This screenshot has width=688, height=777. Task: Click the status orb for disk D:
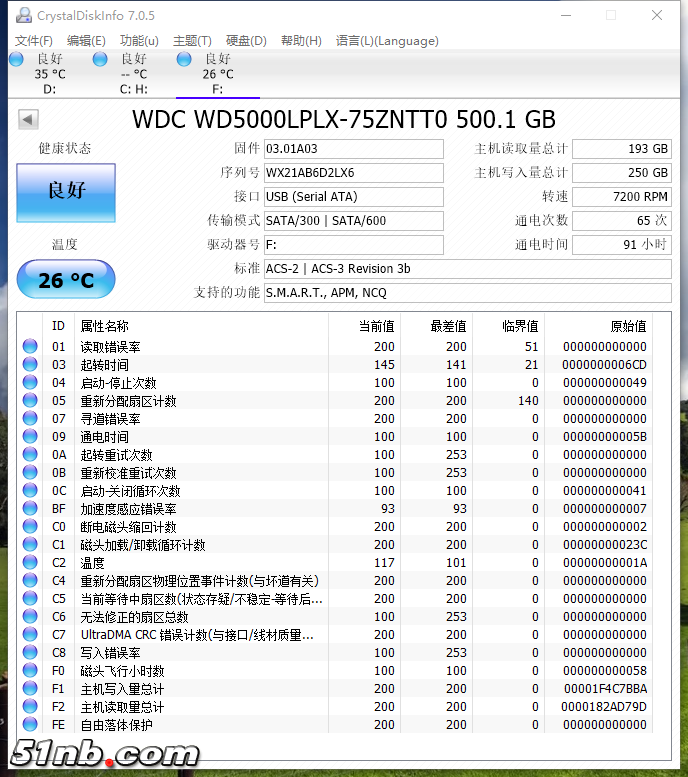[x=16, y=59]
